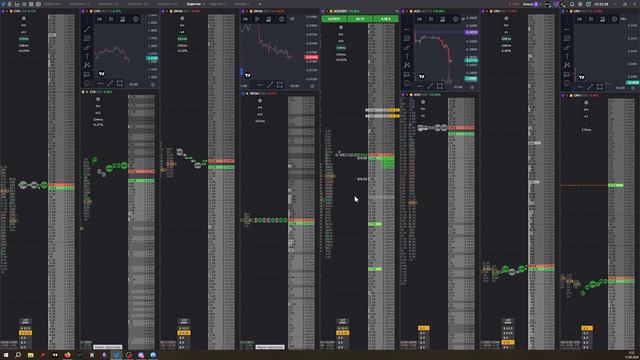
Task: Click the TradingView logo on first chart
Action: [102, 74]
